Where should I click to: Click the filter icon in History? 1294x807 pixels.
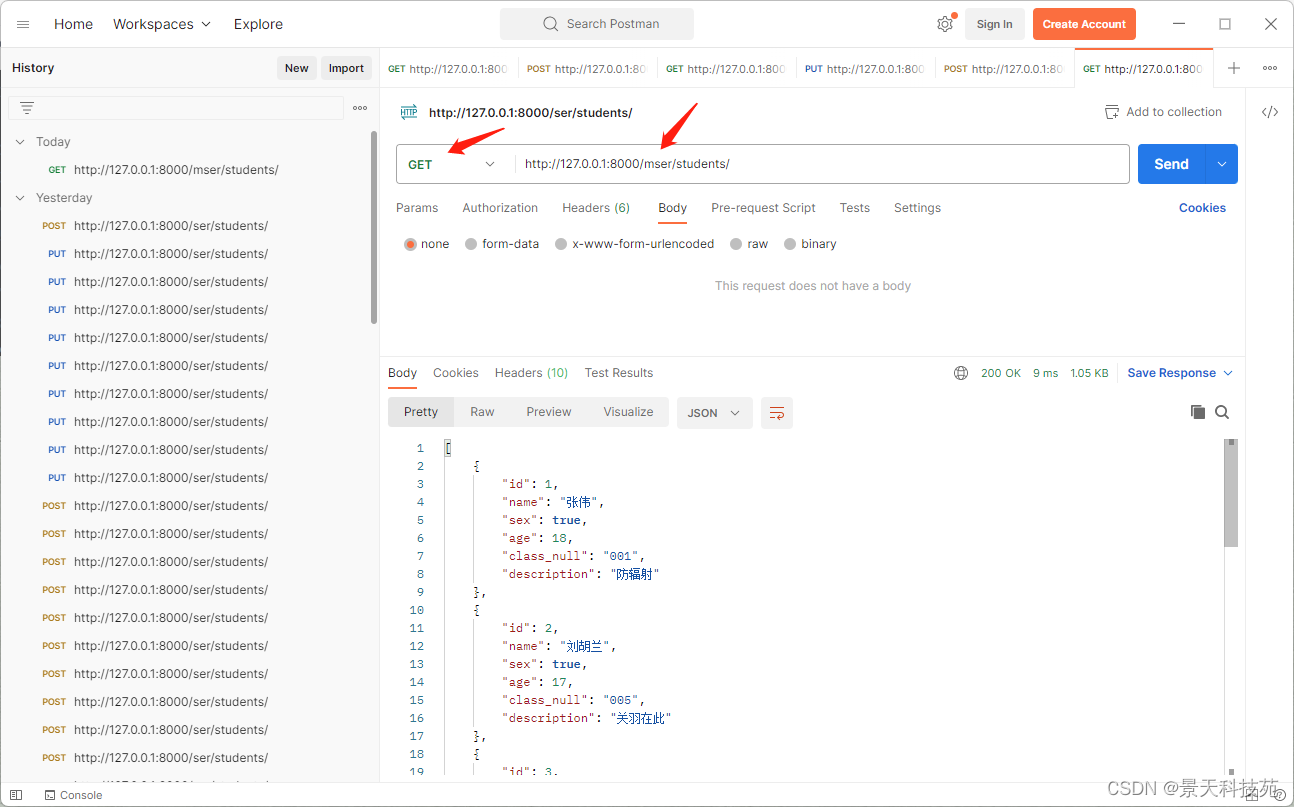(27, 108)
